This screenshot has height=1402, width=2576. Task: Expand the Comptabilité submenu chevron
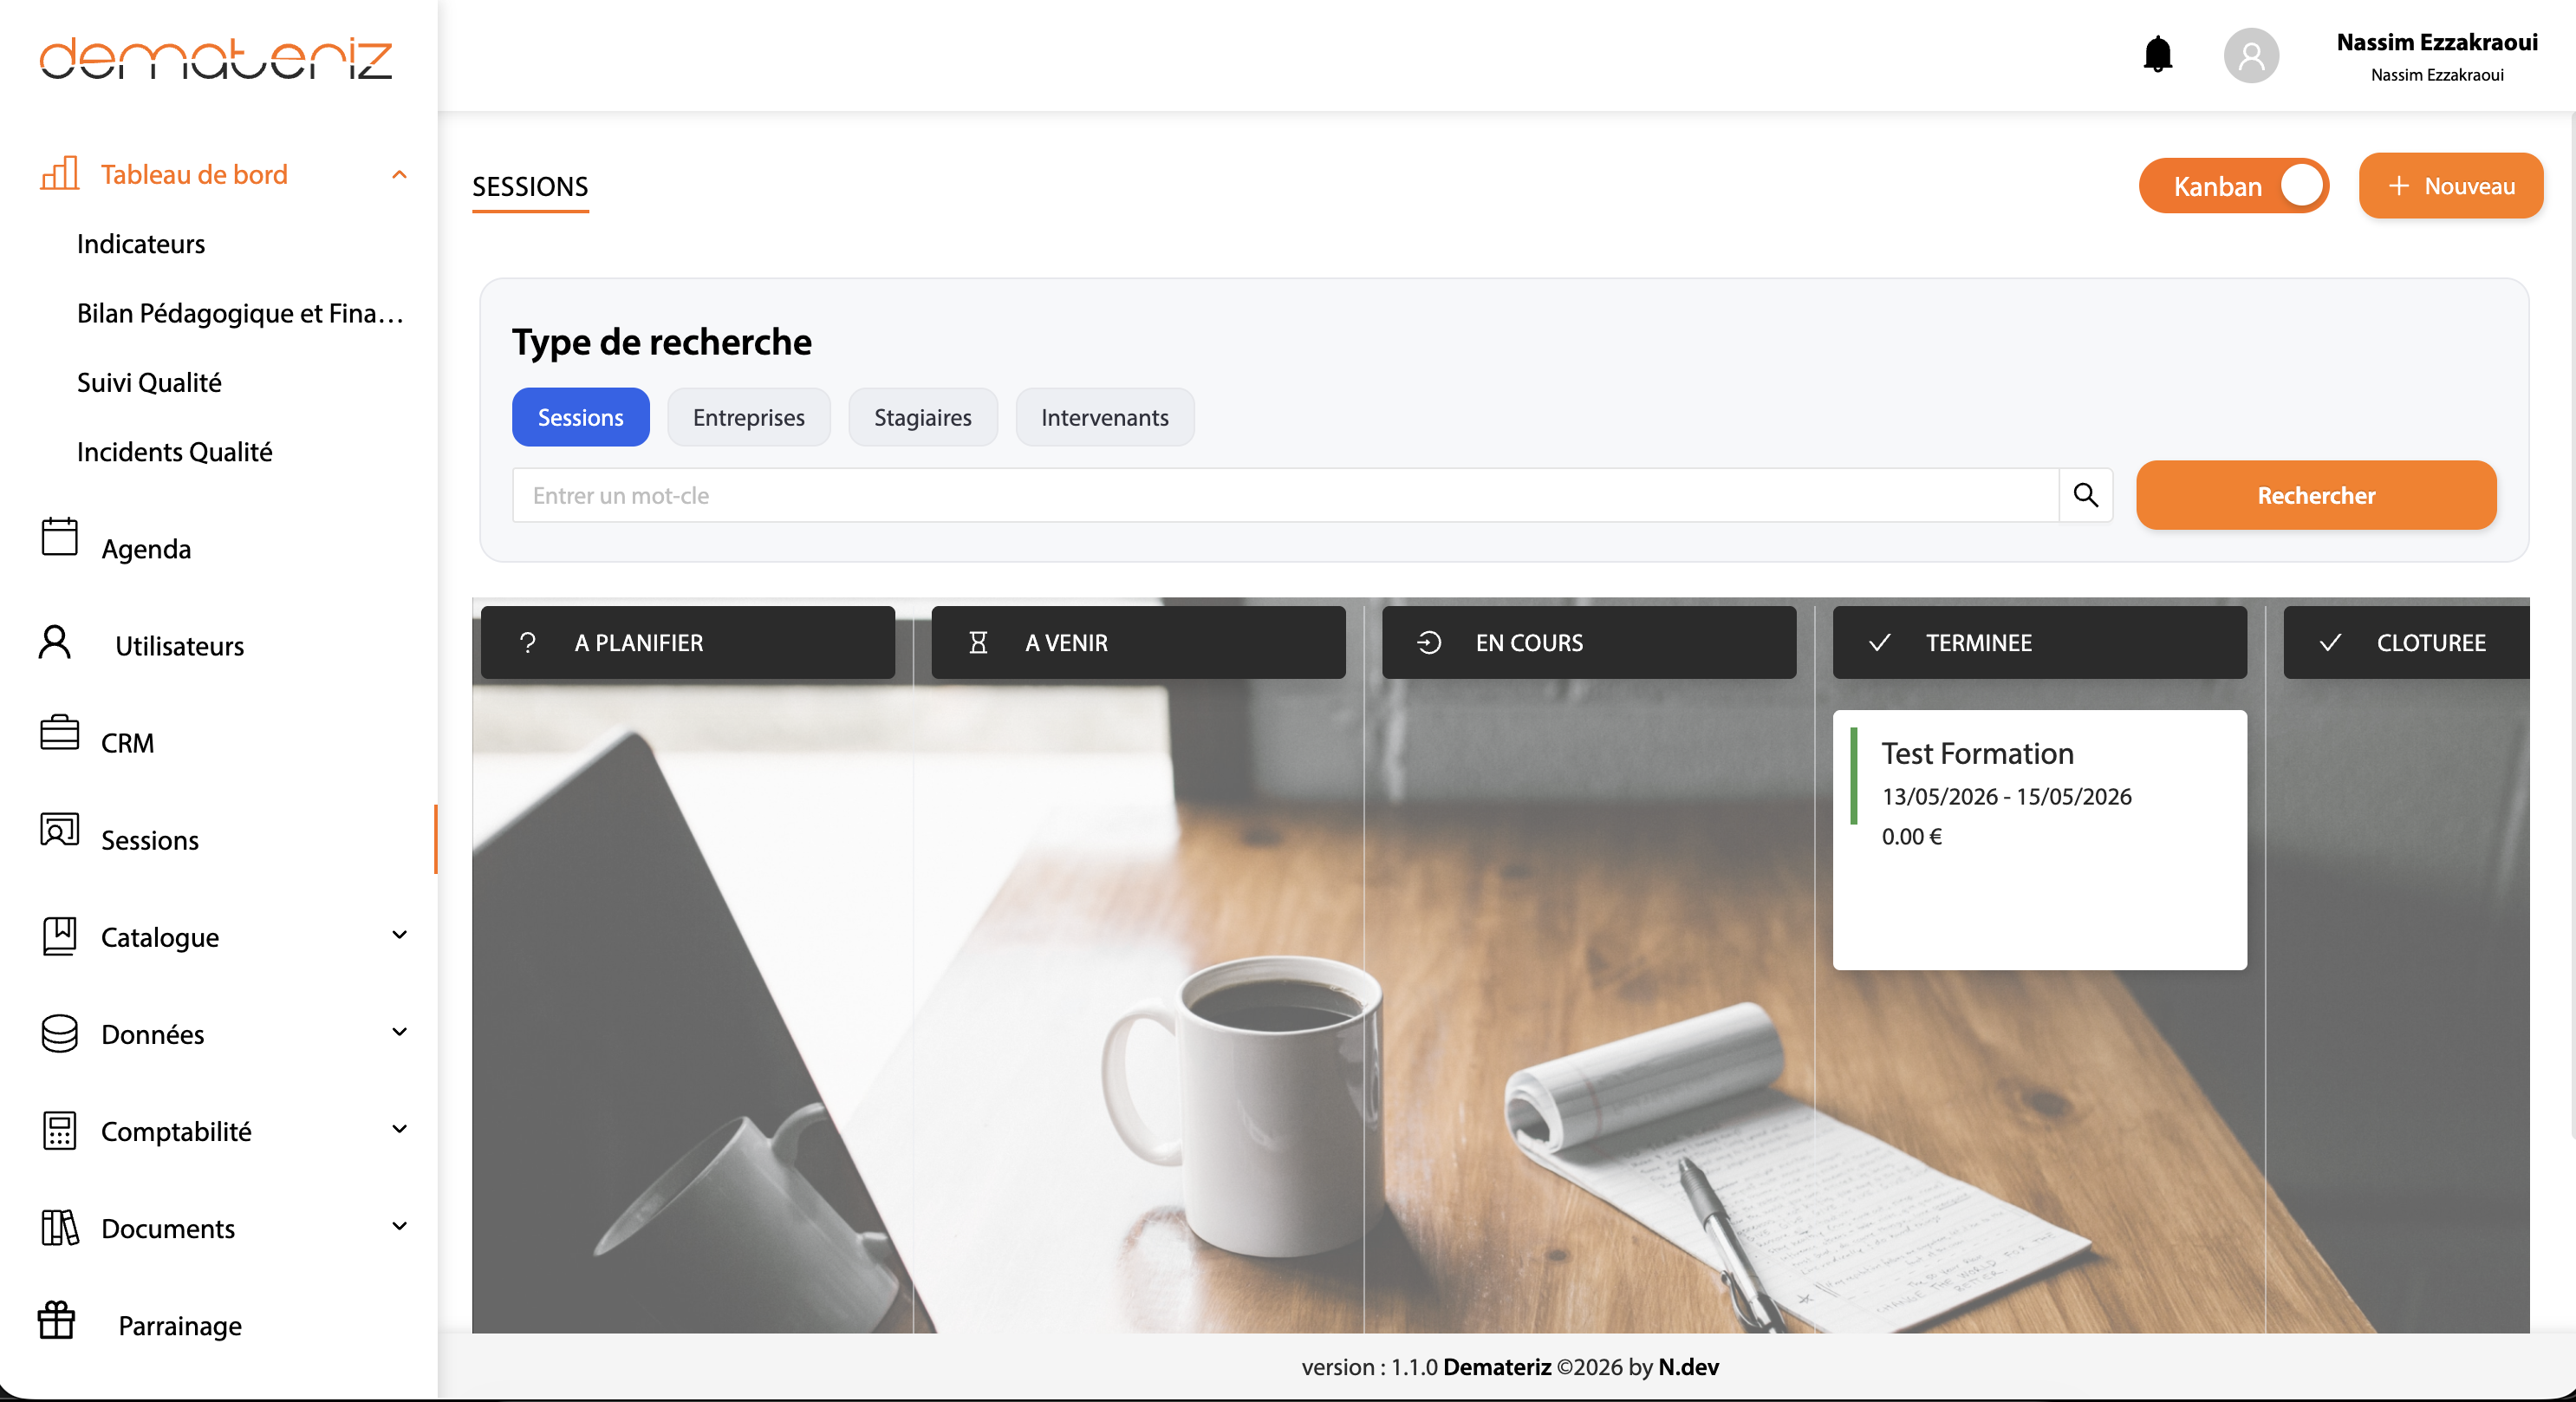[x=399, y=1128]
